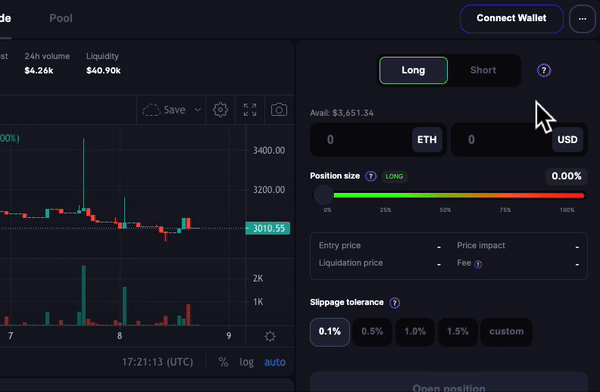Switch to the Pool tab
600x392 pixels.
[61, 18]
